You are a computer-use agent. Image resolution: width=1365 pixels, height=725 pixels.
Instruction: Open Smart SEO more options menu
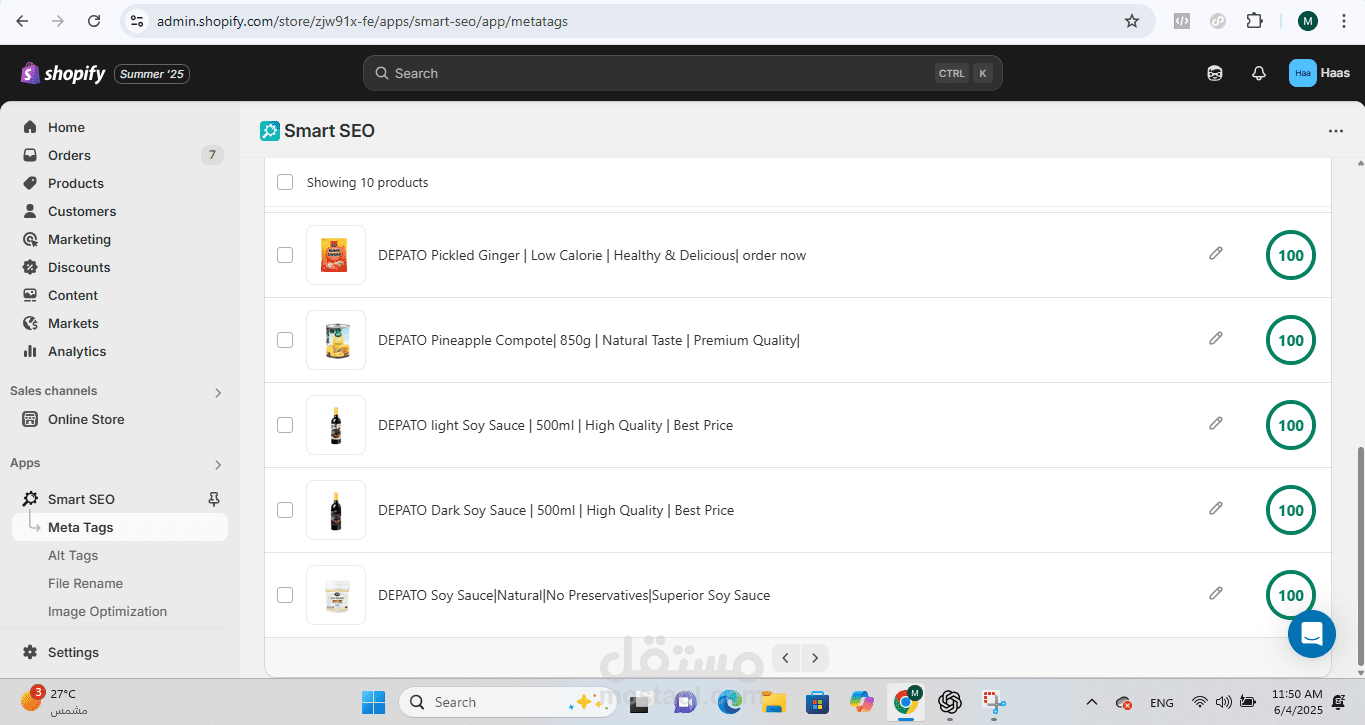(x=1336, y=131)
